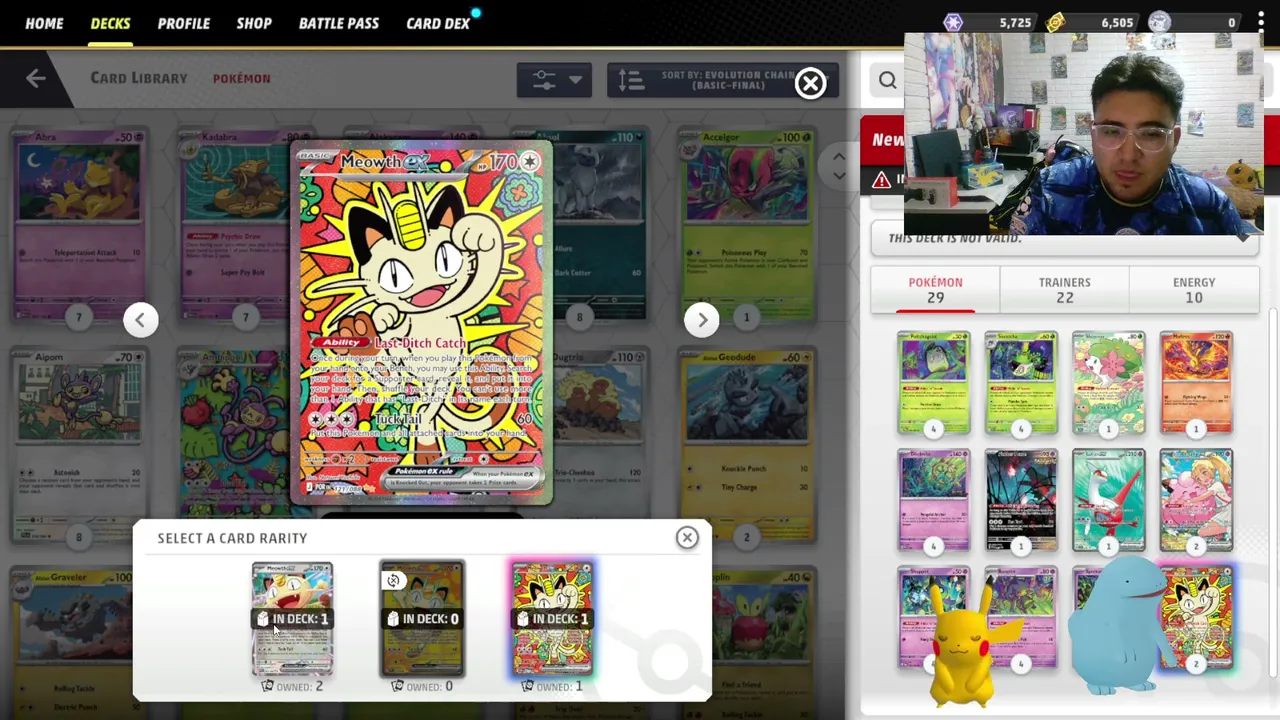Open the BATTLE PASS menu
Screen dimensions: 1280x720
(339, 23)
